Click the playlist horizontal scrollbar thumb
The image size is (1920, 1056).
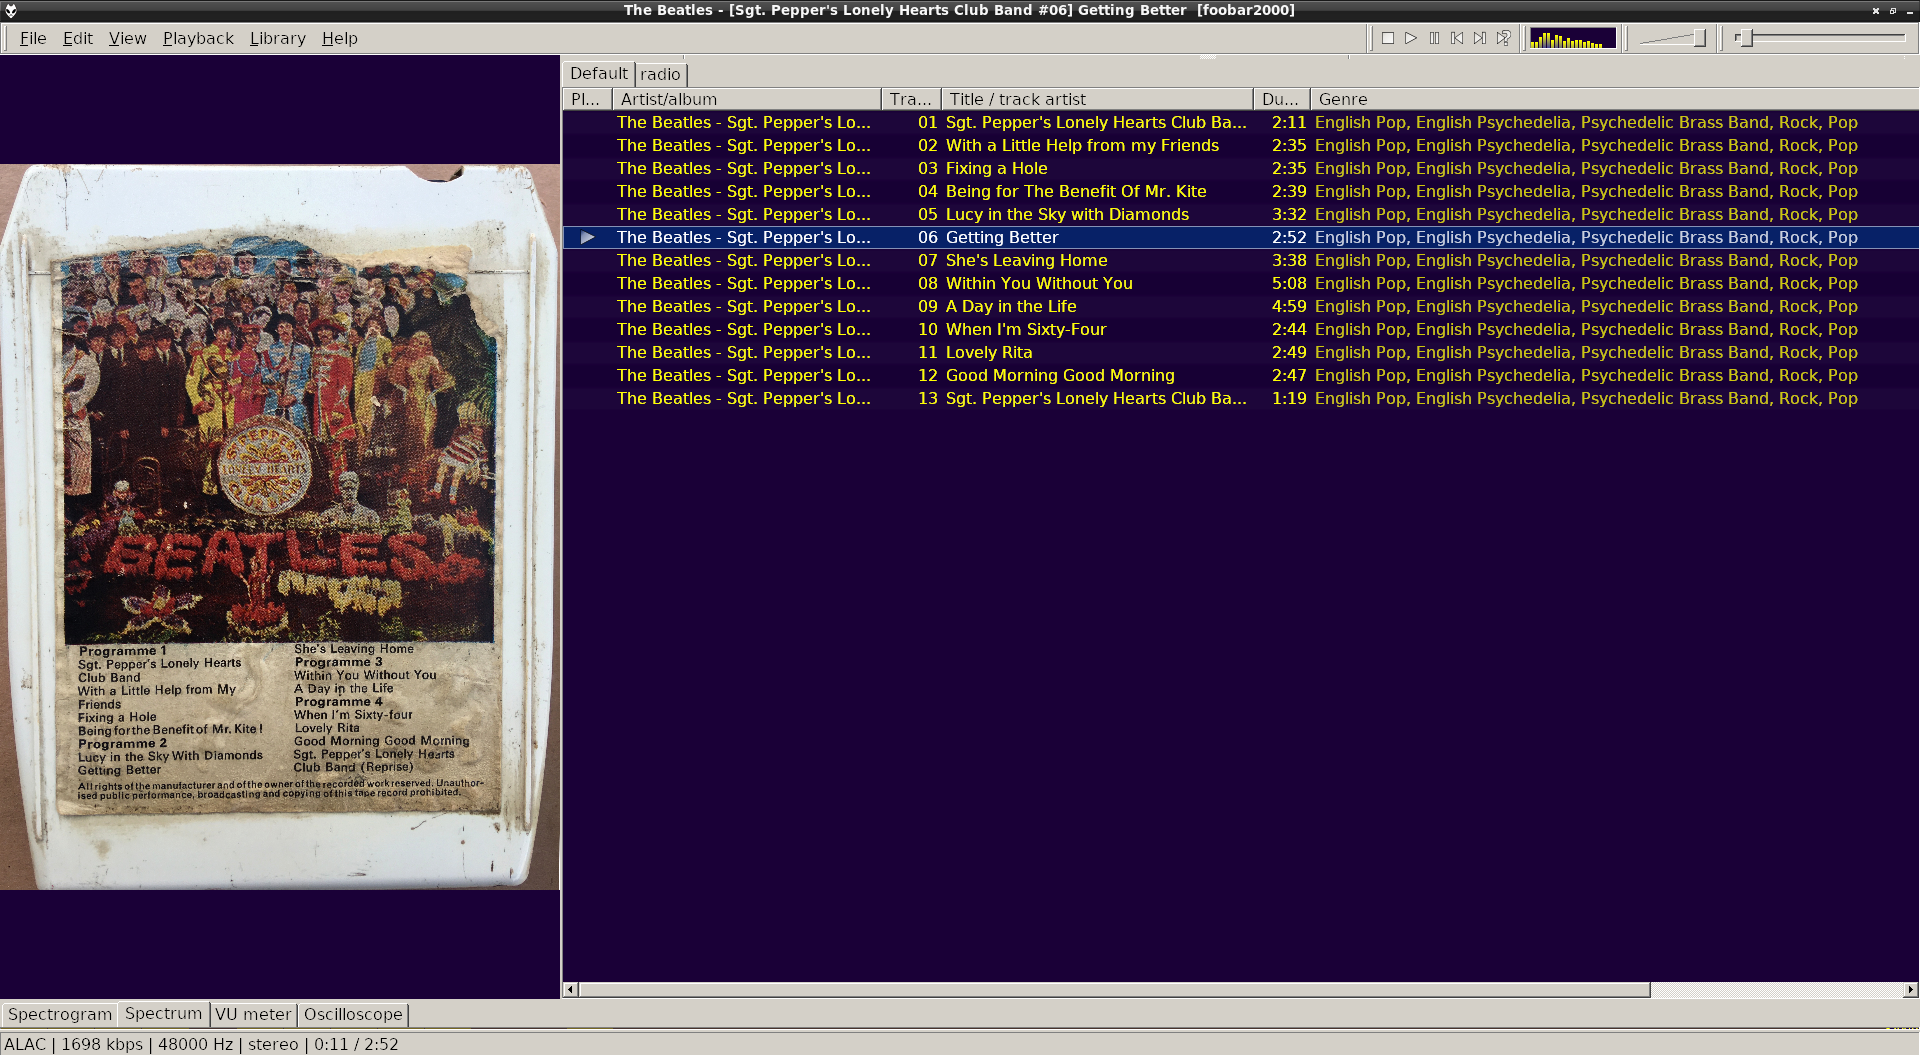[x=1114, y=990]
